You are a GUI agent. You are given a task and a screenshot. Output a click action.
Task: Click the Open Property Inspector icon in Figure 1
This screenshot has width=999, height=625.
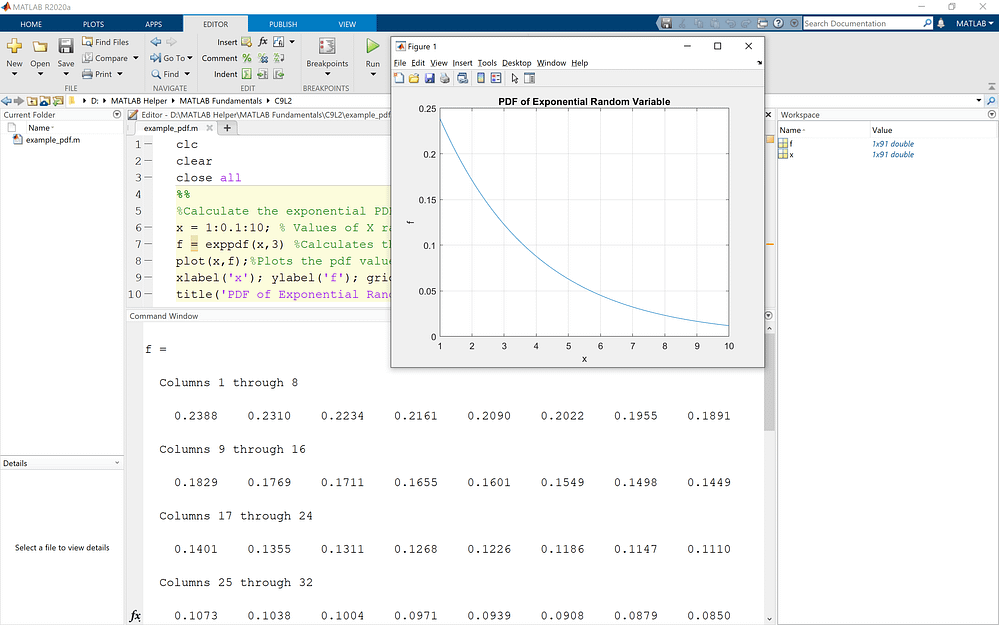(x=529, y=78)
